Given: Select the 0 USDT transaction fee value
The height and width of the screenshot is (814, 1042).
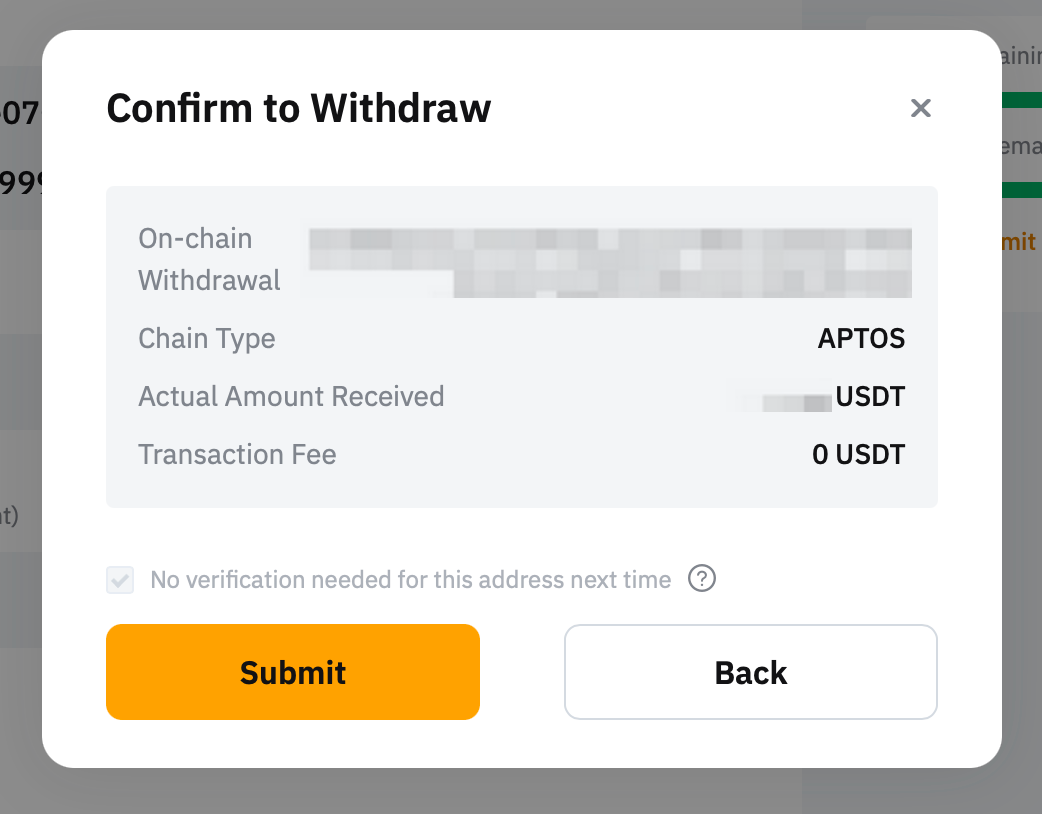Looking at the screenshot, I should (858, 455).
